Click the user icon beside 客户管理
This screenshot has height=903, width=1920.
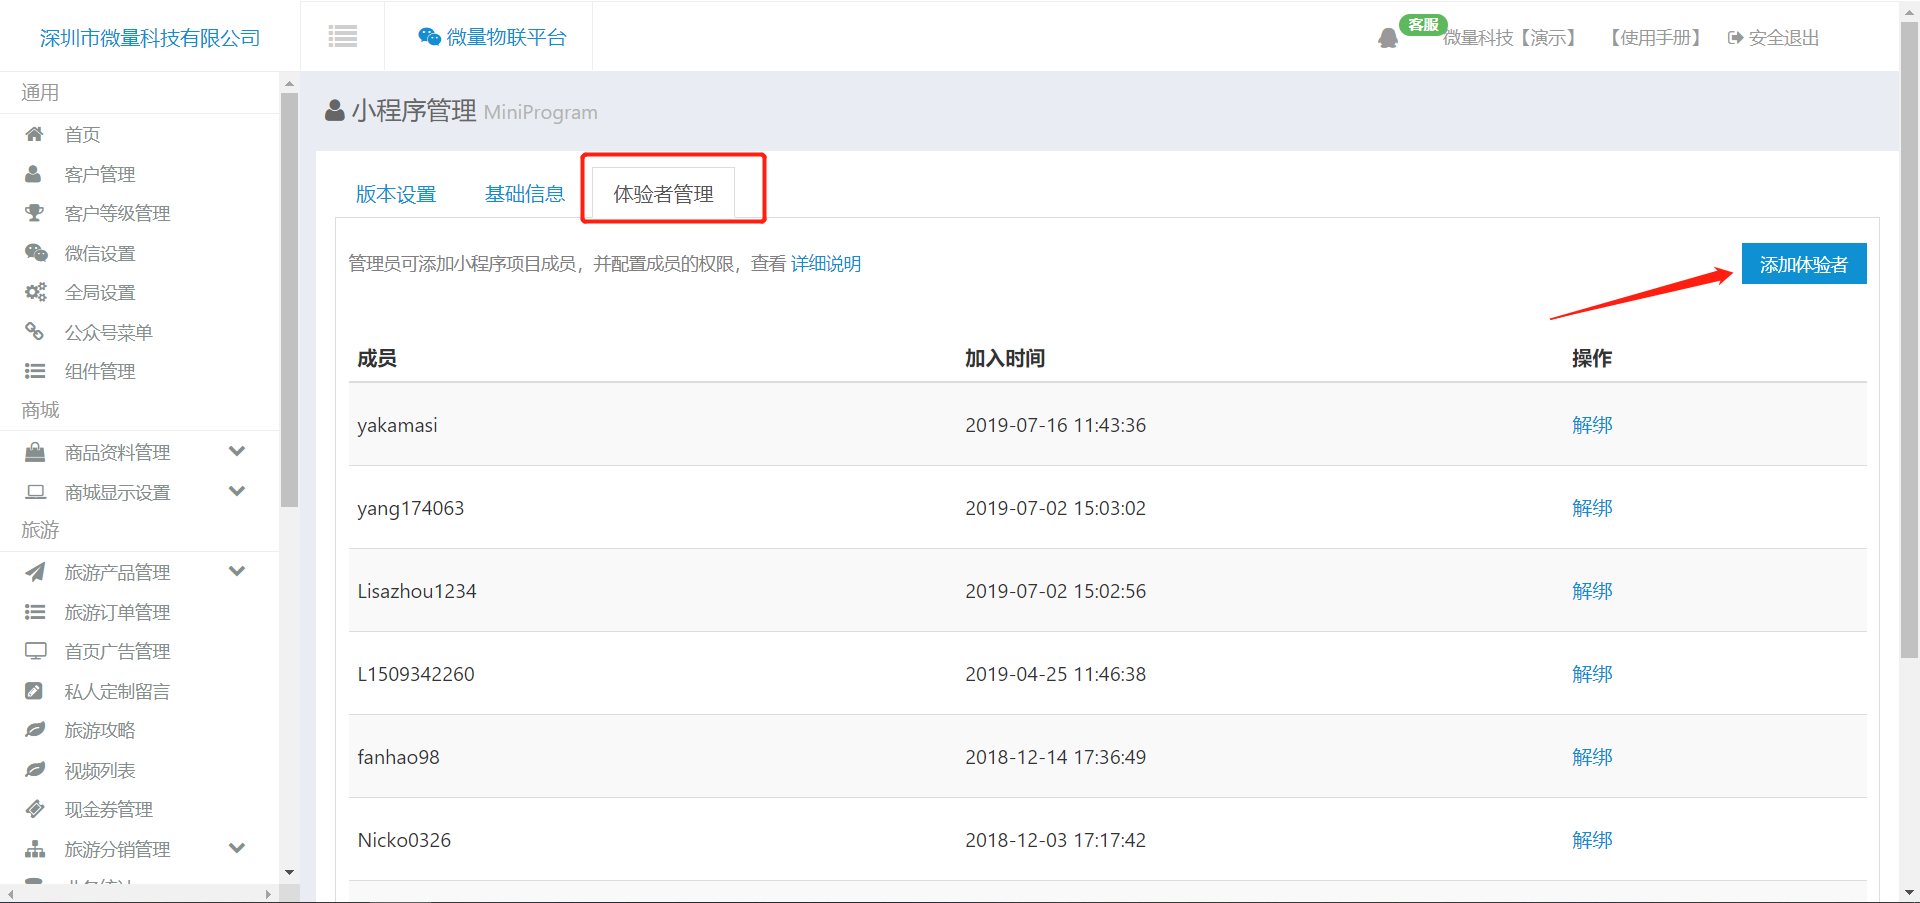coord(33,174)
